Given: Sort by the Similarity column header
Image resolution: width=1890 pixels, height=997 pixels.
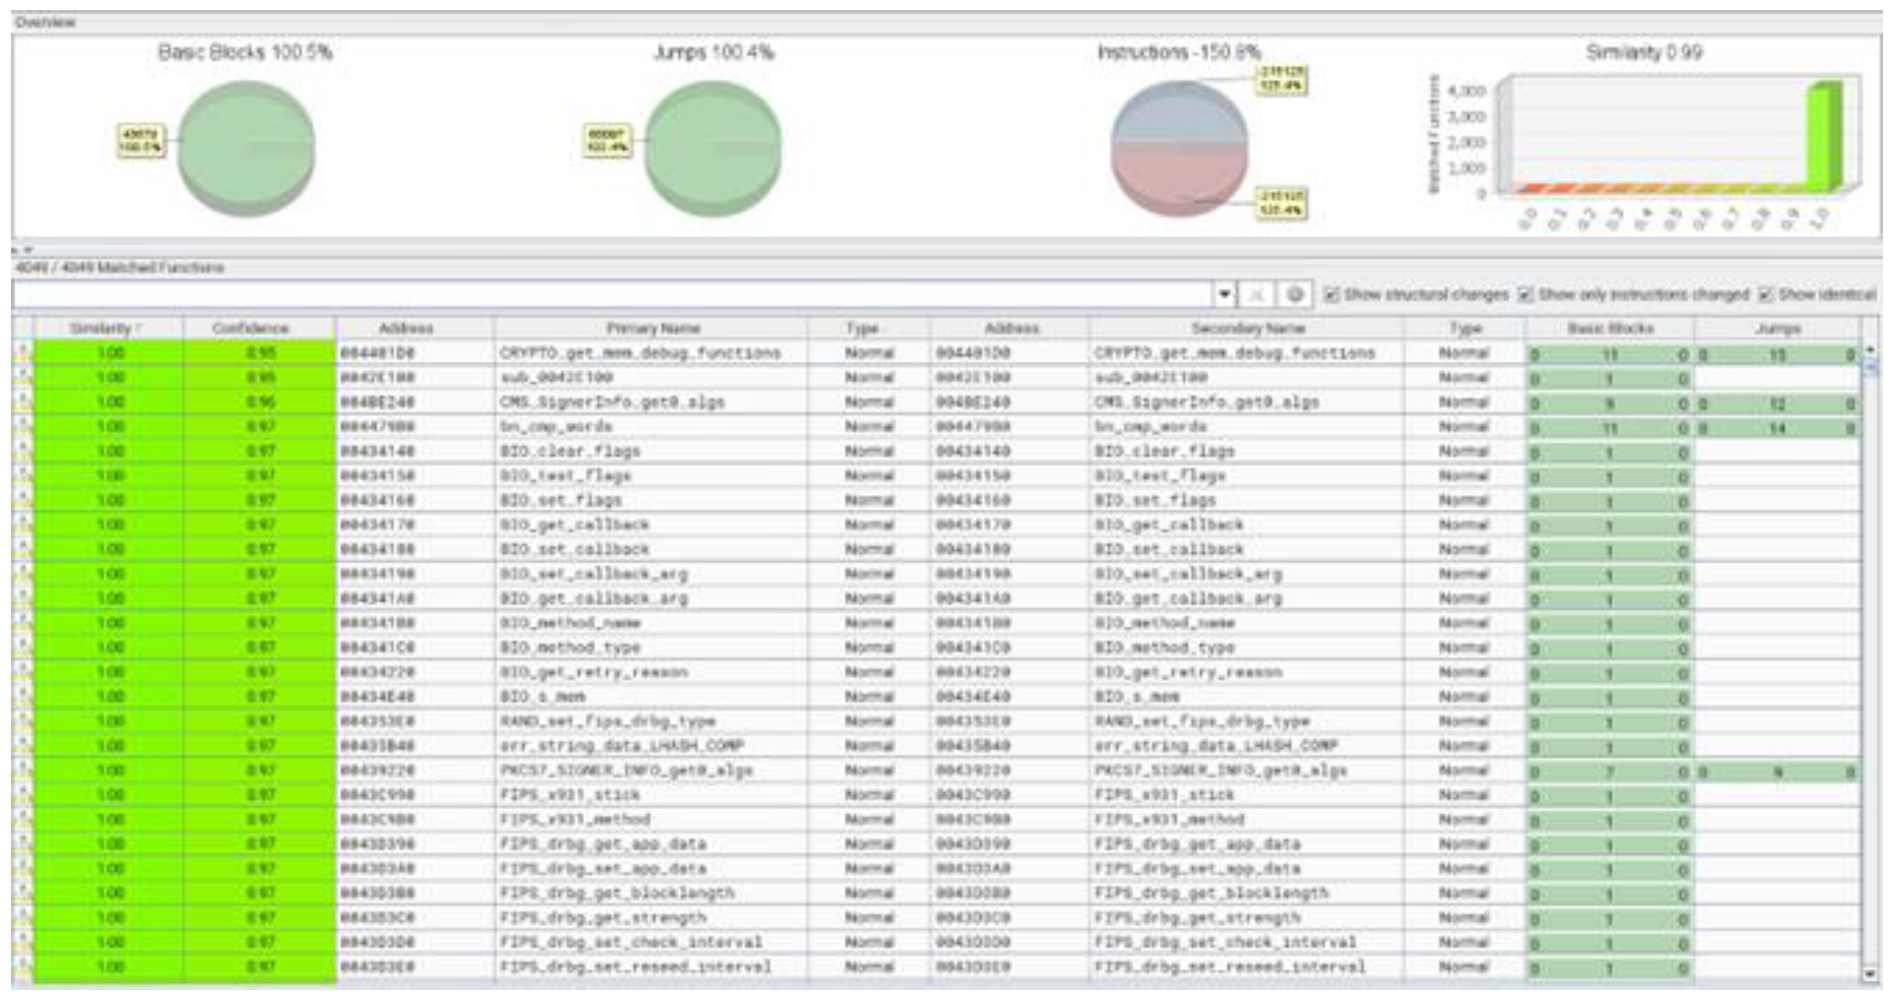Looking at the screenshot, I should tap(107, 328).
